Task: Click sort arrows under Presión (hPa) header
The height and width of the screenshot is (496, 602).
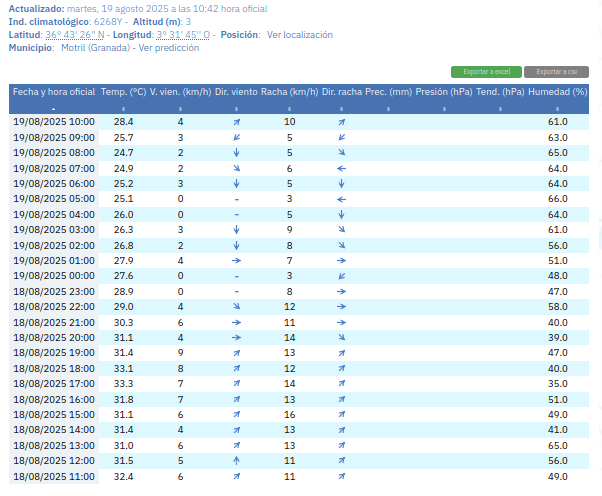Action: (x=443, y=107)
